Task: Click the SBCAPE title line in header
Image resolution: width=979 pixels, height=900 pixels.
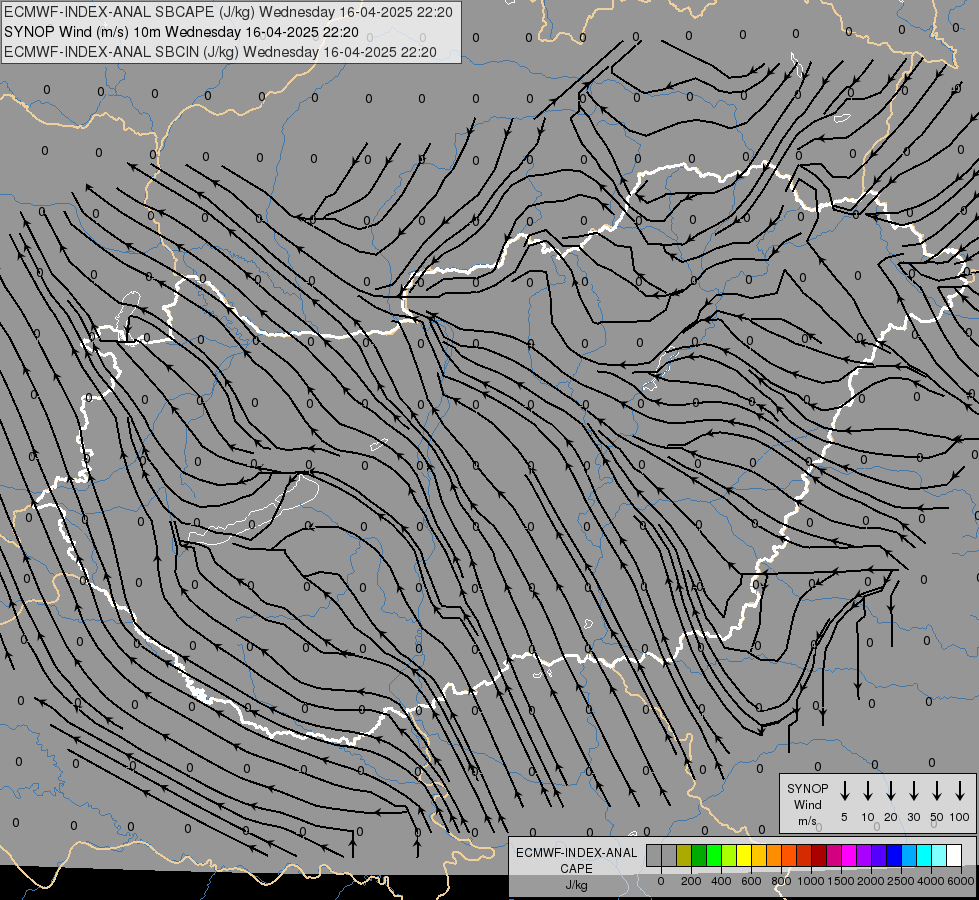Action: [228, 12]
